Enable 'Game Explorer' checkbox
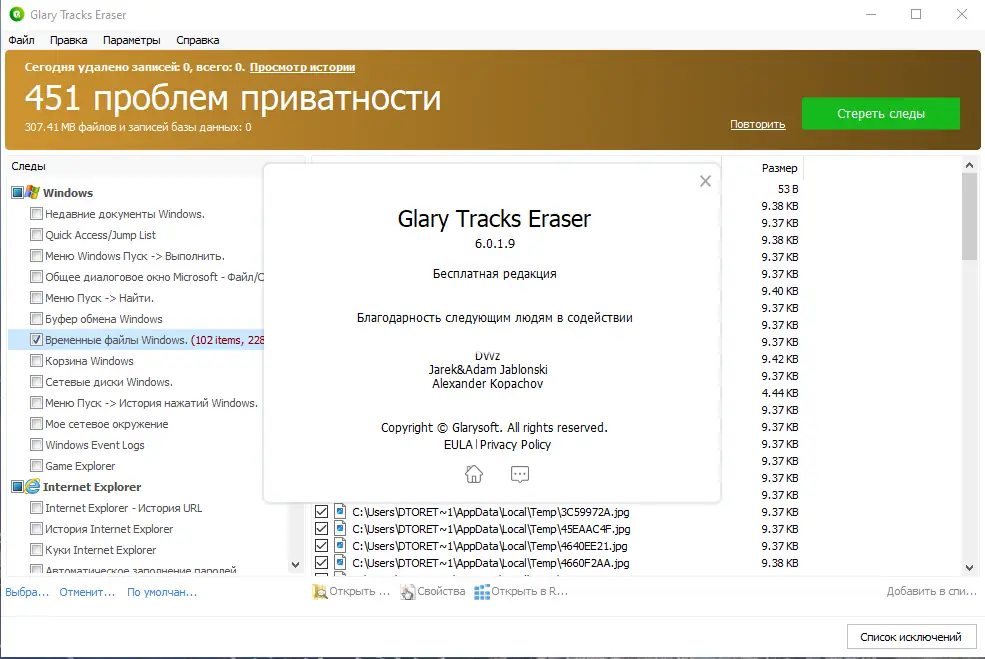 [x=36, y=466]
